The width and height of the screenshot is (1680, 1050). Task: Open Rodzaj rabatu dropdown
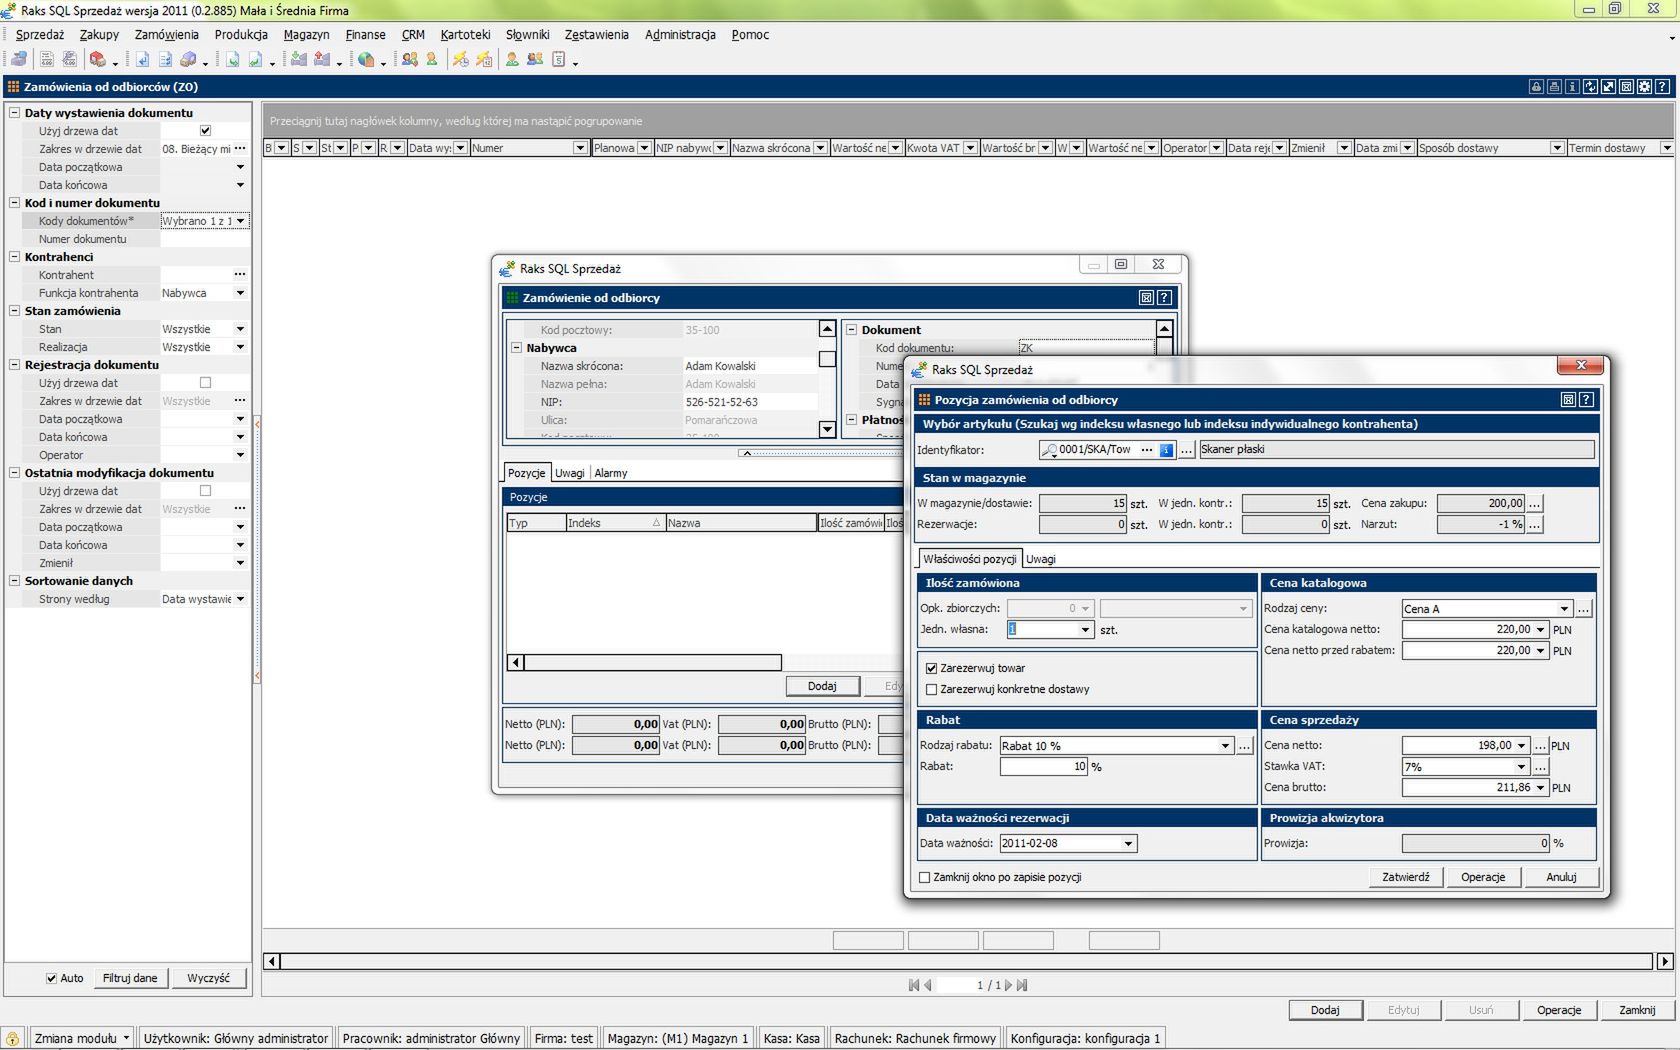pos(1225,745)
